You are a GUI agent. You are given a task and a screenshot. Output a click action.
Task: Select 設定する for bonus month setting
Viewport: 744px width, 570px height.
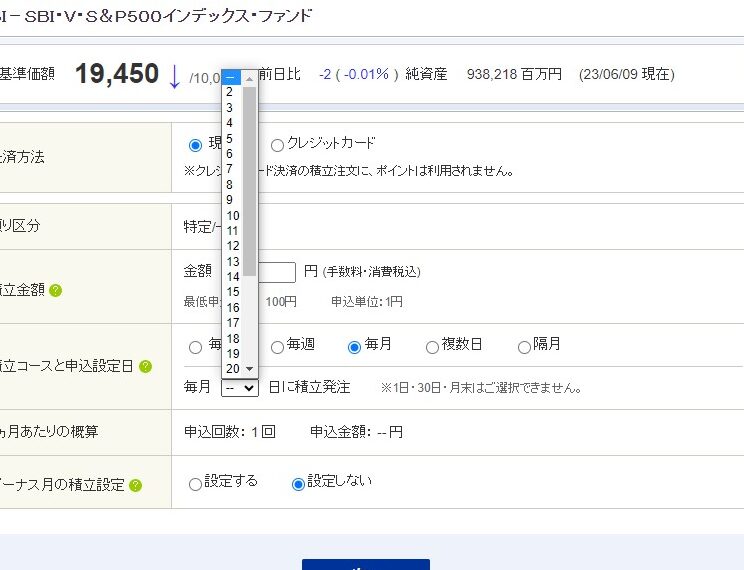tap(195, 484)
